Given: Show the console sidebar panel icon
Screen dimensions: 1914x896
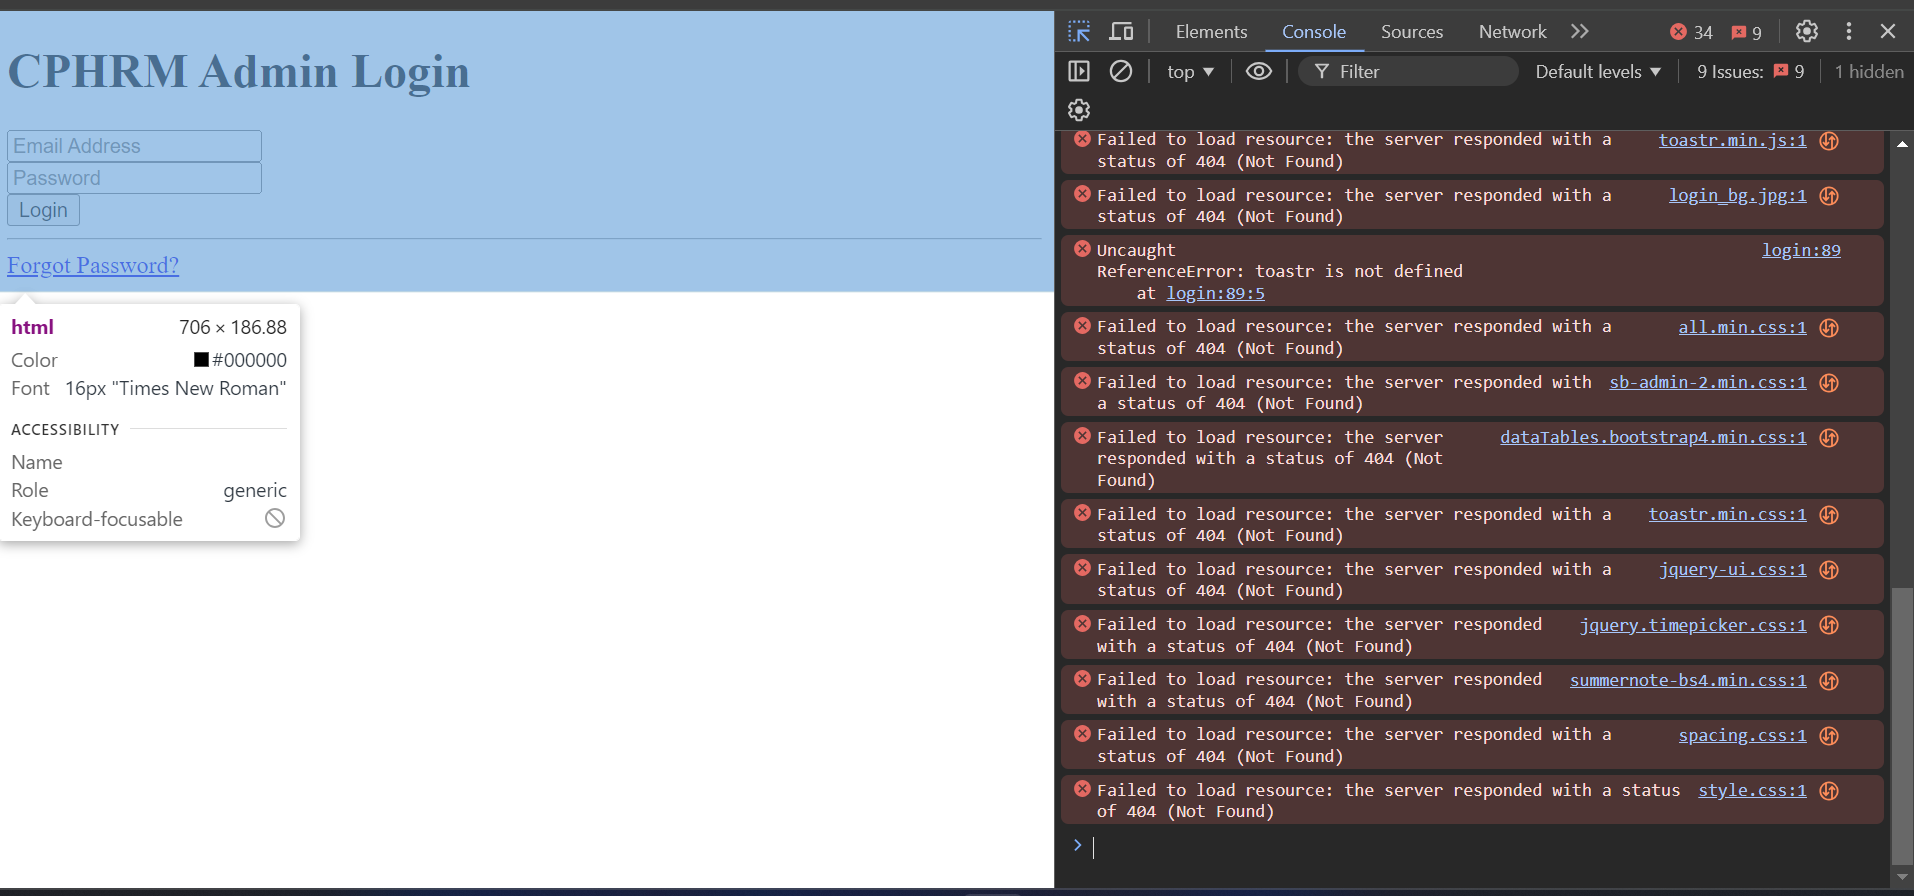Looking at the screenshot, I should click(1079, 71).
